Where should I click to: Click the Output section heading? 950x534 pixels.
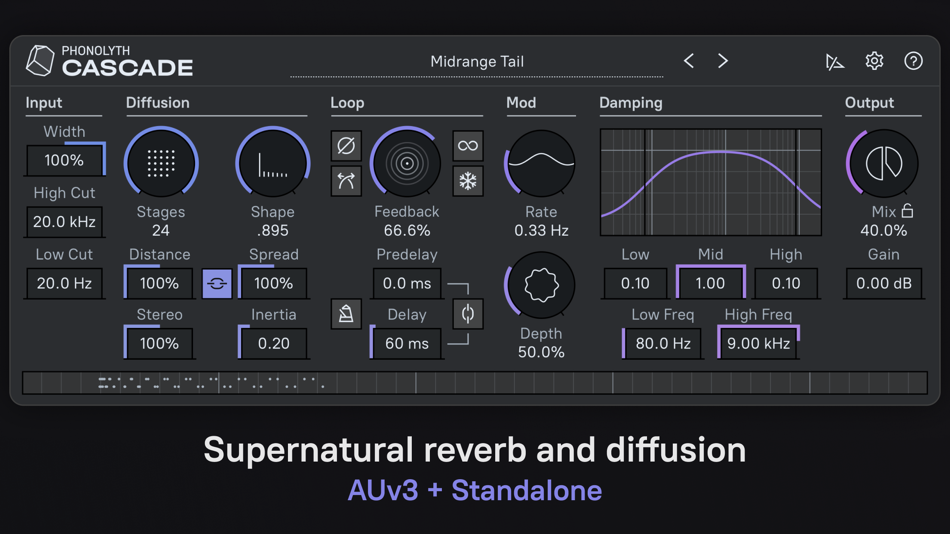click(x=869, y=102)
